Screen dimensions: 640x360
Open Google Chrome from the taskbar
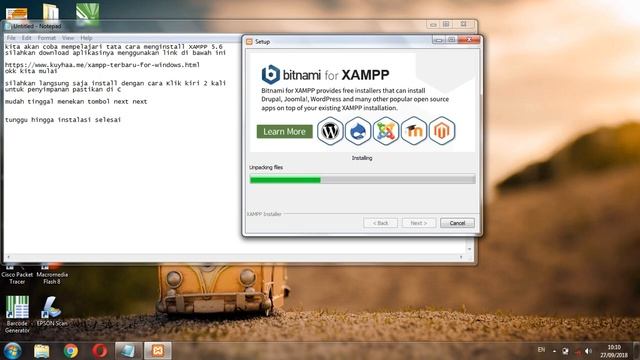tap(71, 351)
